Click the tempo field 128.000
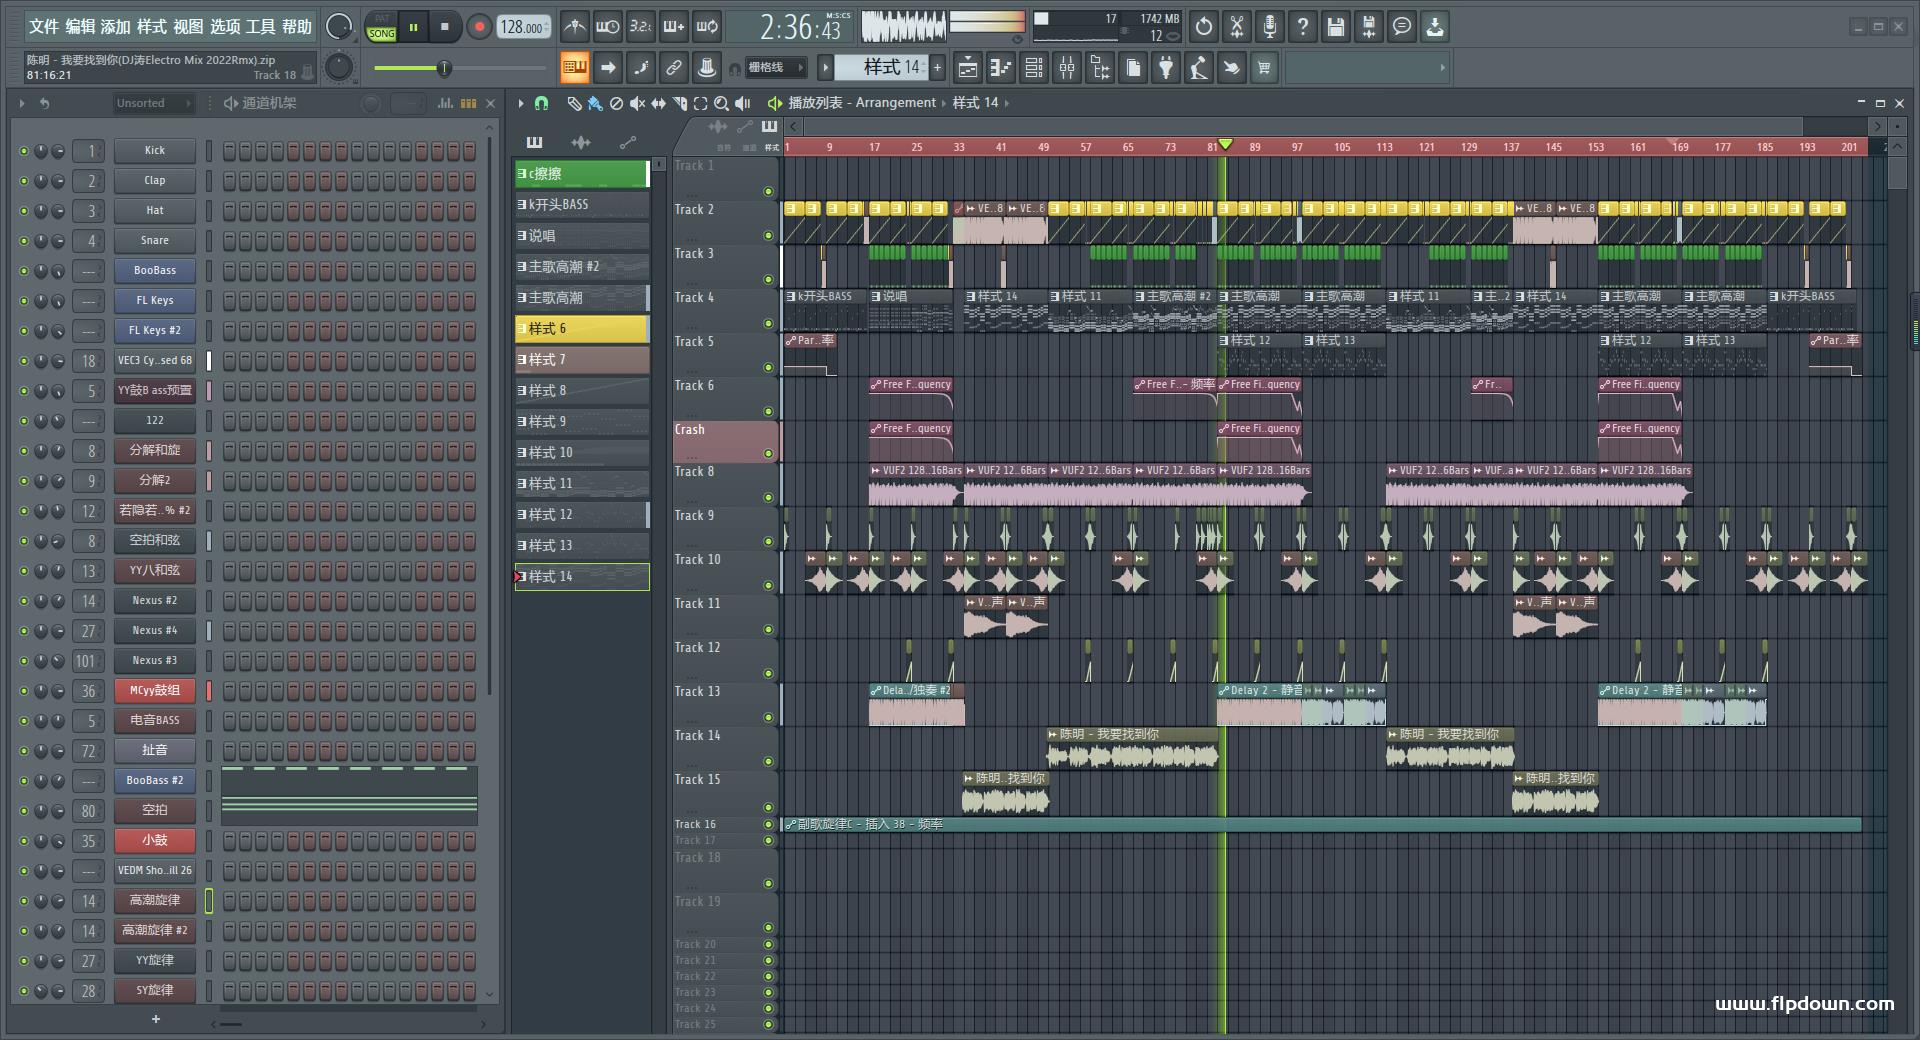 523,27
